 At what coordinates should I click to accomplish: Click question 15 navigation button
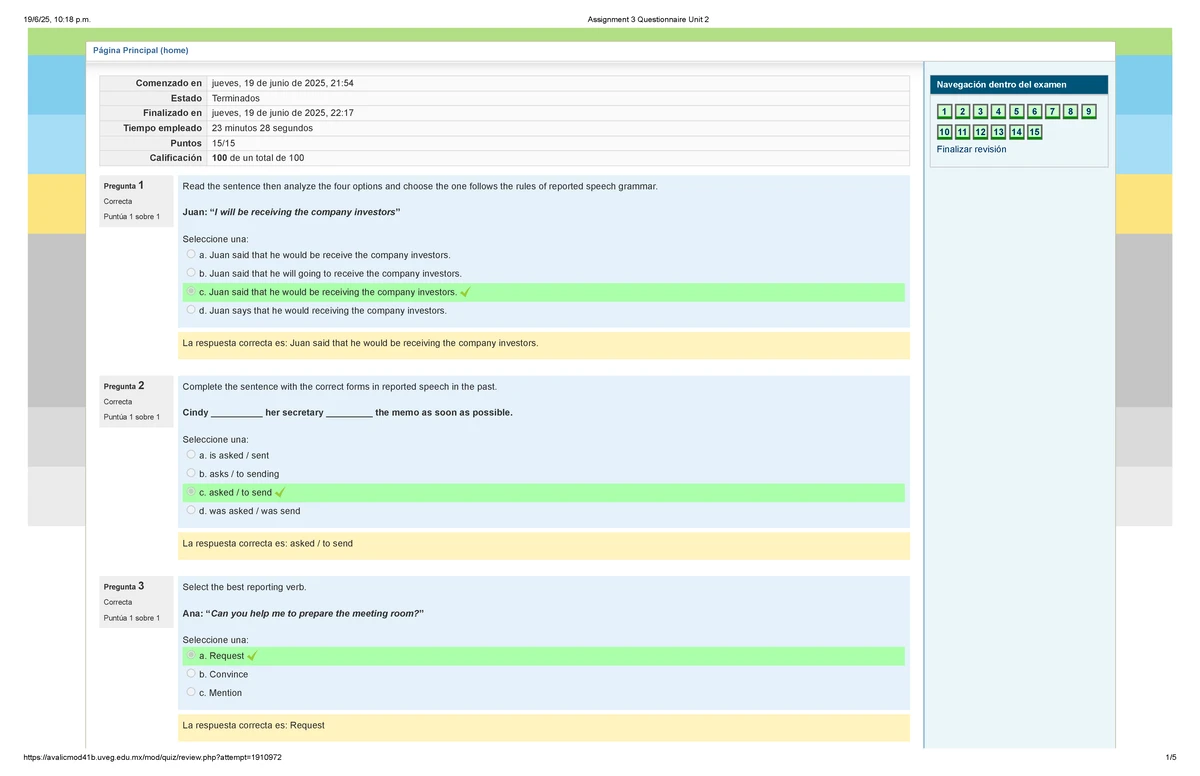tap(1034, 132)
